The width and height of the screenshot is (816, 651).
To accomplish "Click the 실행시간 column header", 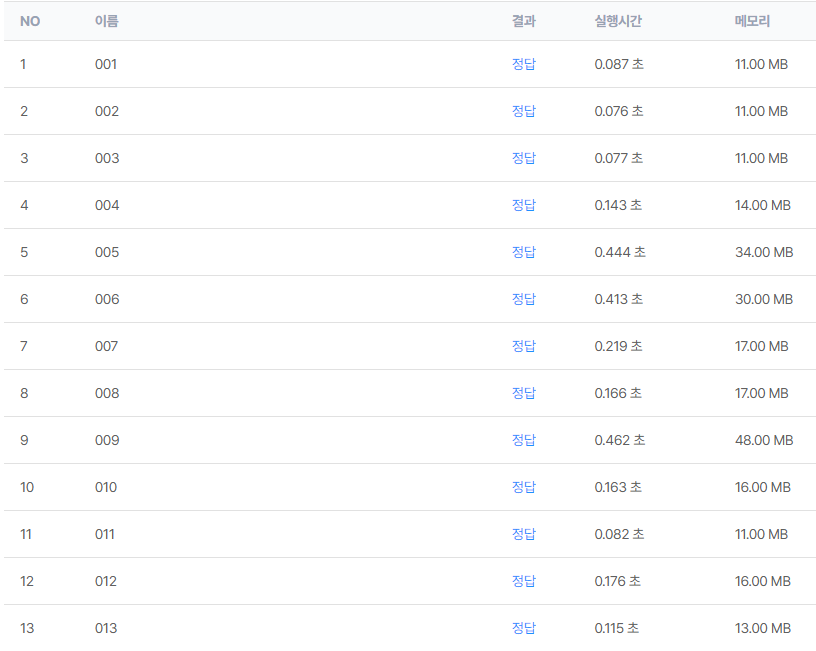I will (618, 21).
